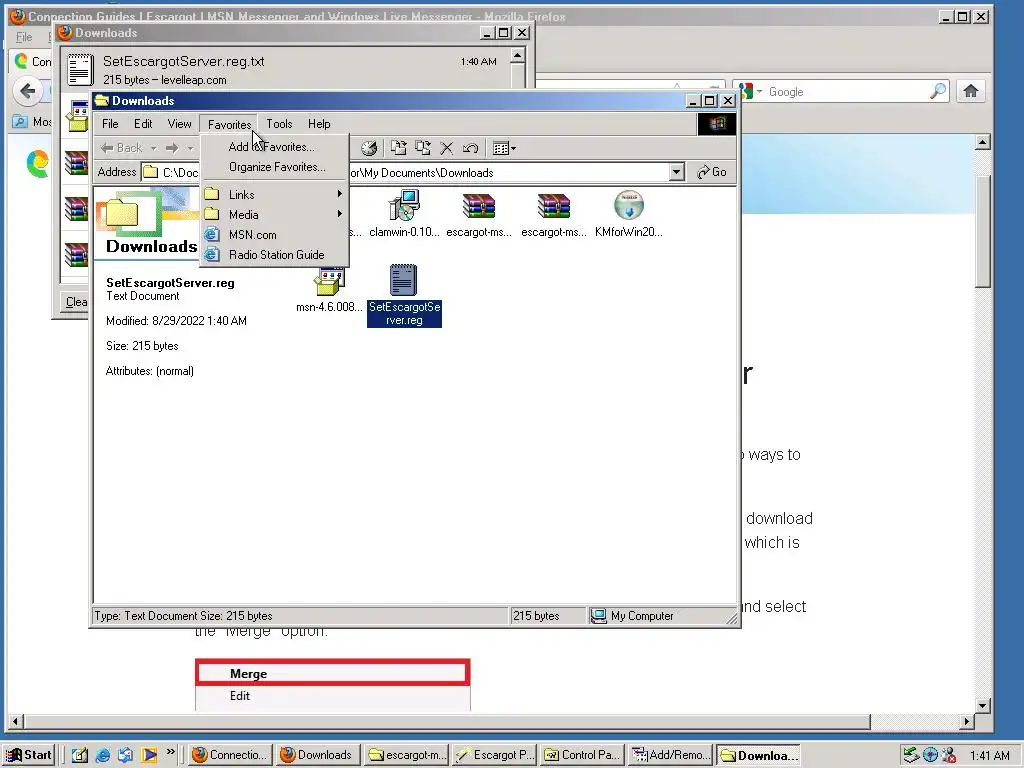Click the Firefox Back arrow button

coord(28,91)
